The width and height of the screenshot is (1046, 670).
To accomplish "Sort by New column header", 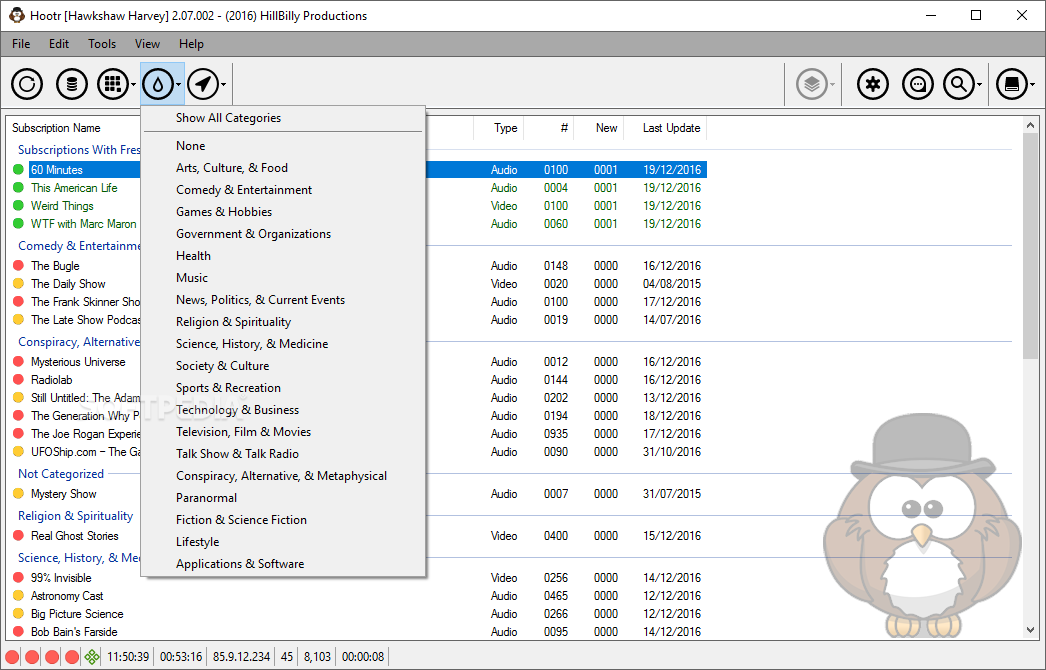I will pos(606,128).
